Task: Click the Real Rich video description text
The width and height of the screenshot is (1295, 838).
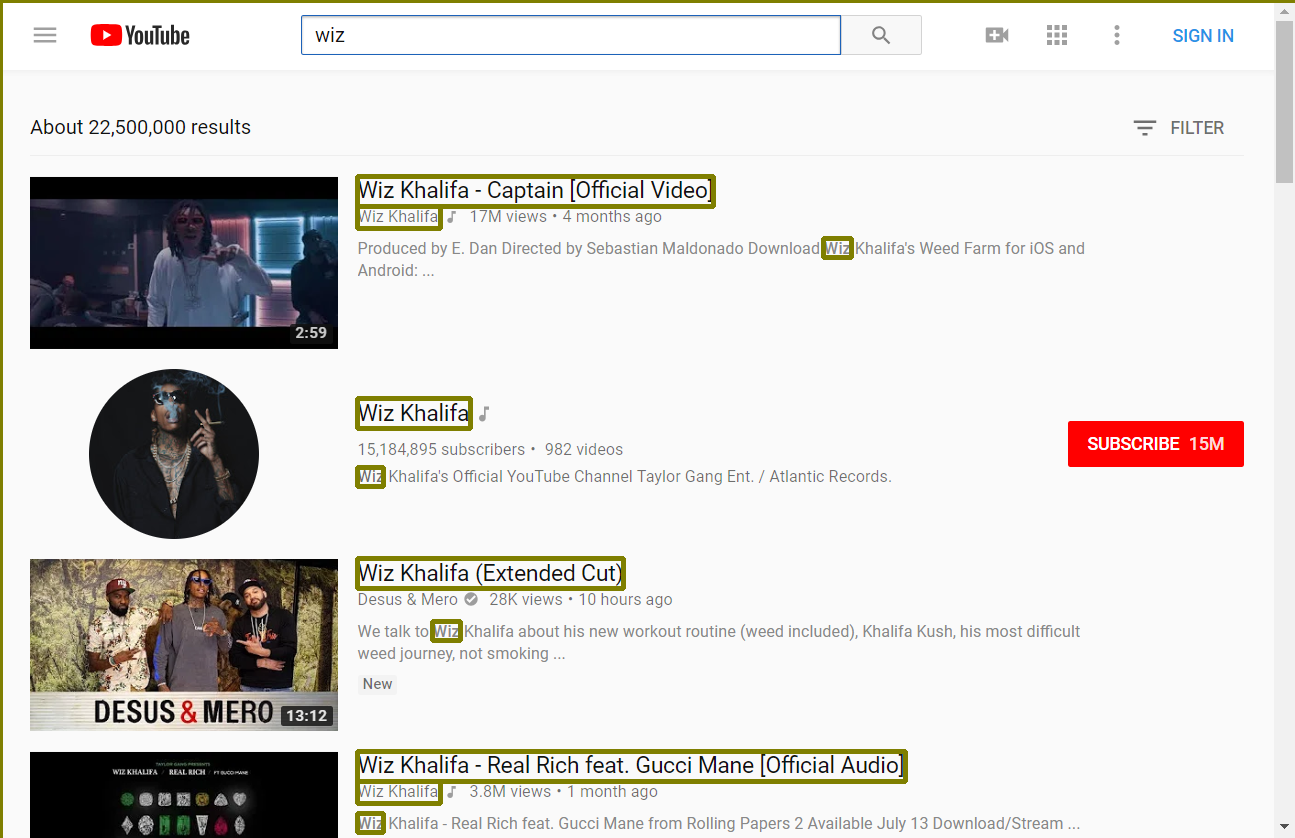Action: [719, 824]
